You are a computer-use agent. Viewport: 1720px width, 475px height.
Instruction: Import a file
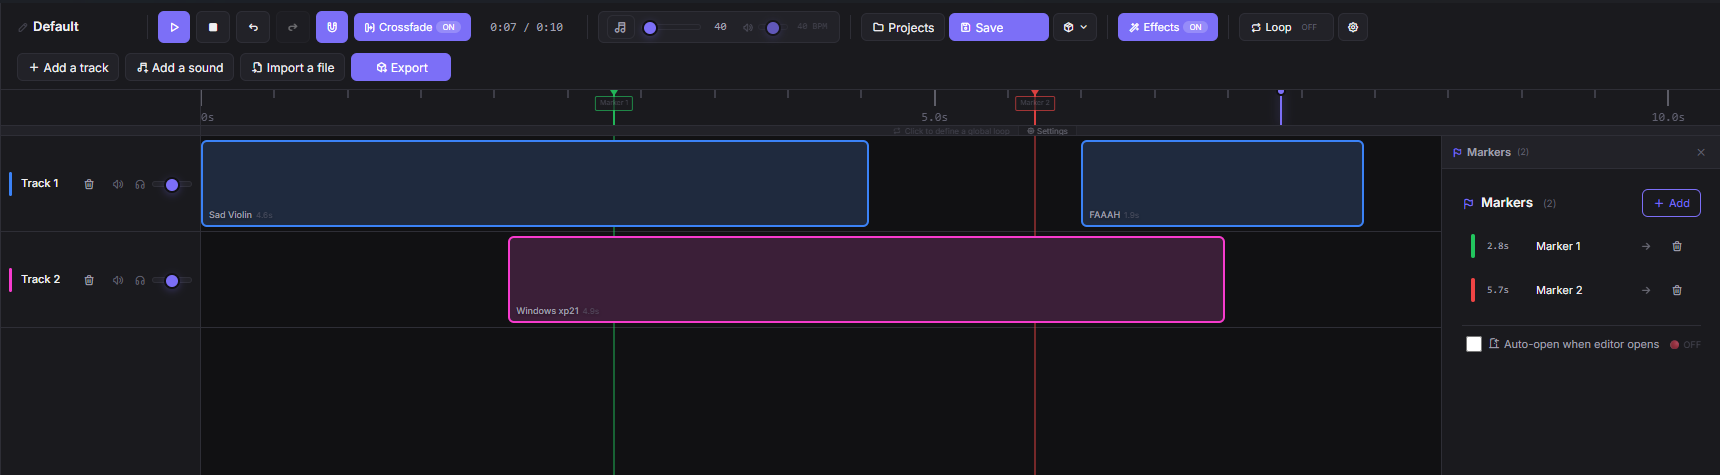(293, 67)
